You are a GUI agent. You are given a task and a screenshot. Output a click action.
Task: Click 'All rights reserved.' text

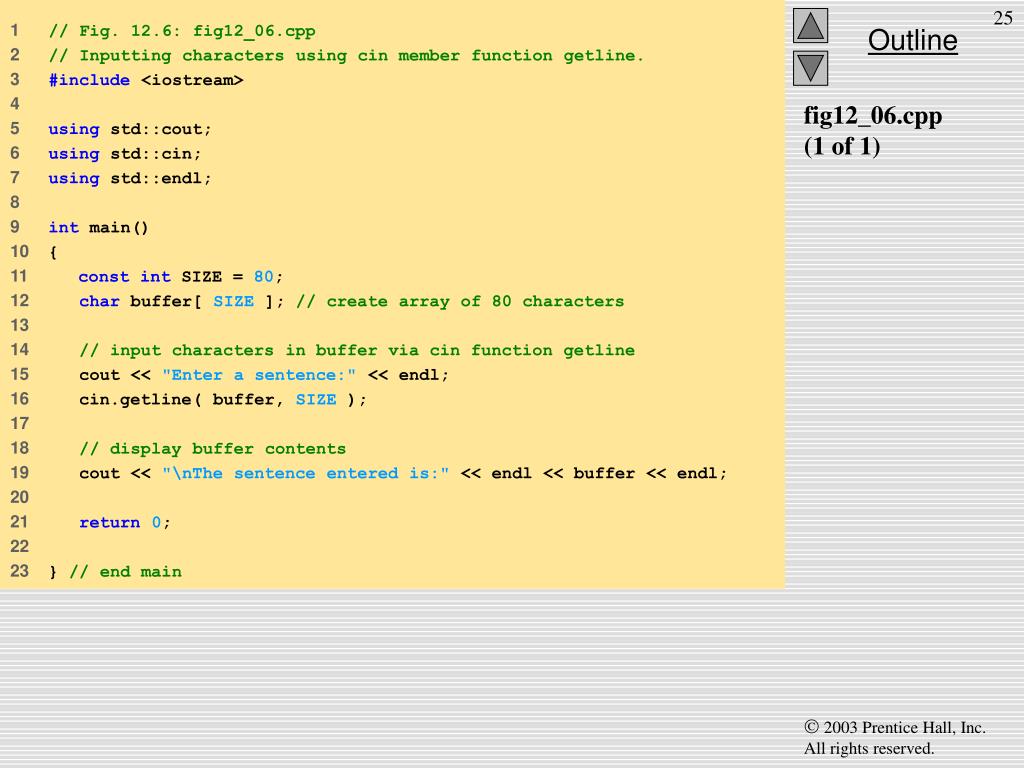869,748
